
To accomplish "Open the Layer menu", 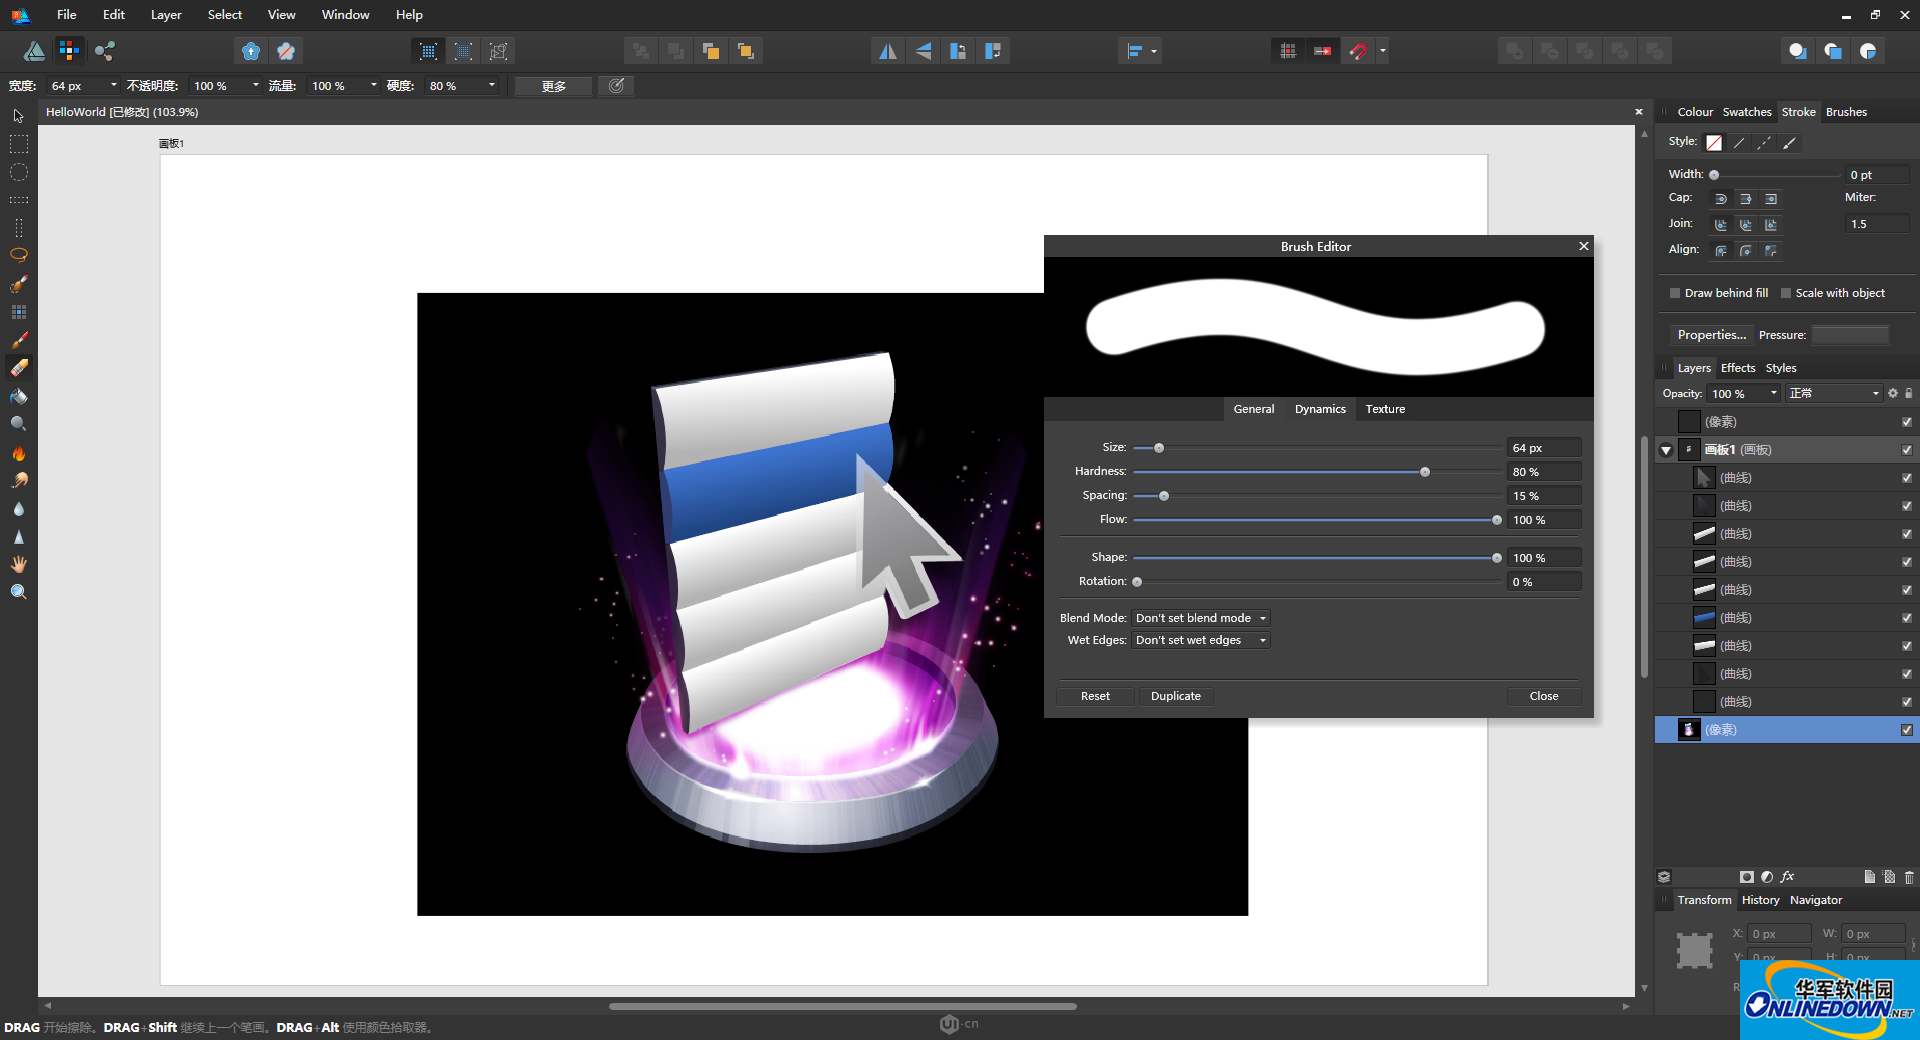I will [166, 14].
